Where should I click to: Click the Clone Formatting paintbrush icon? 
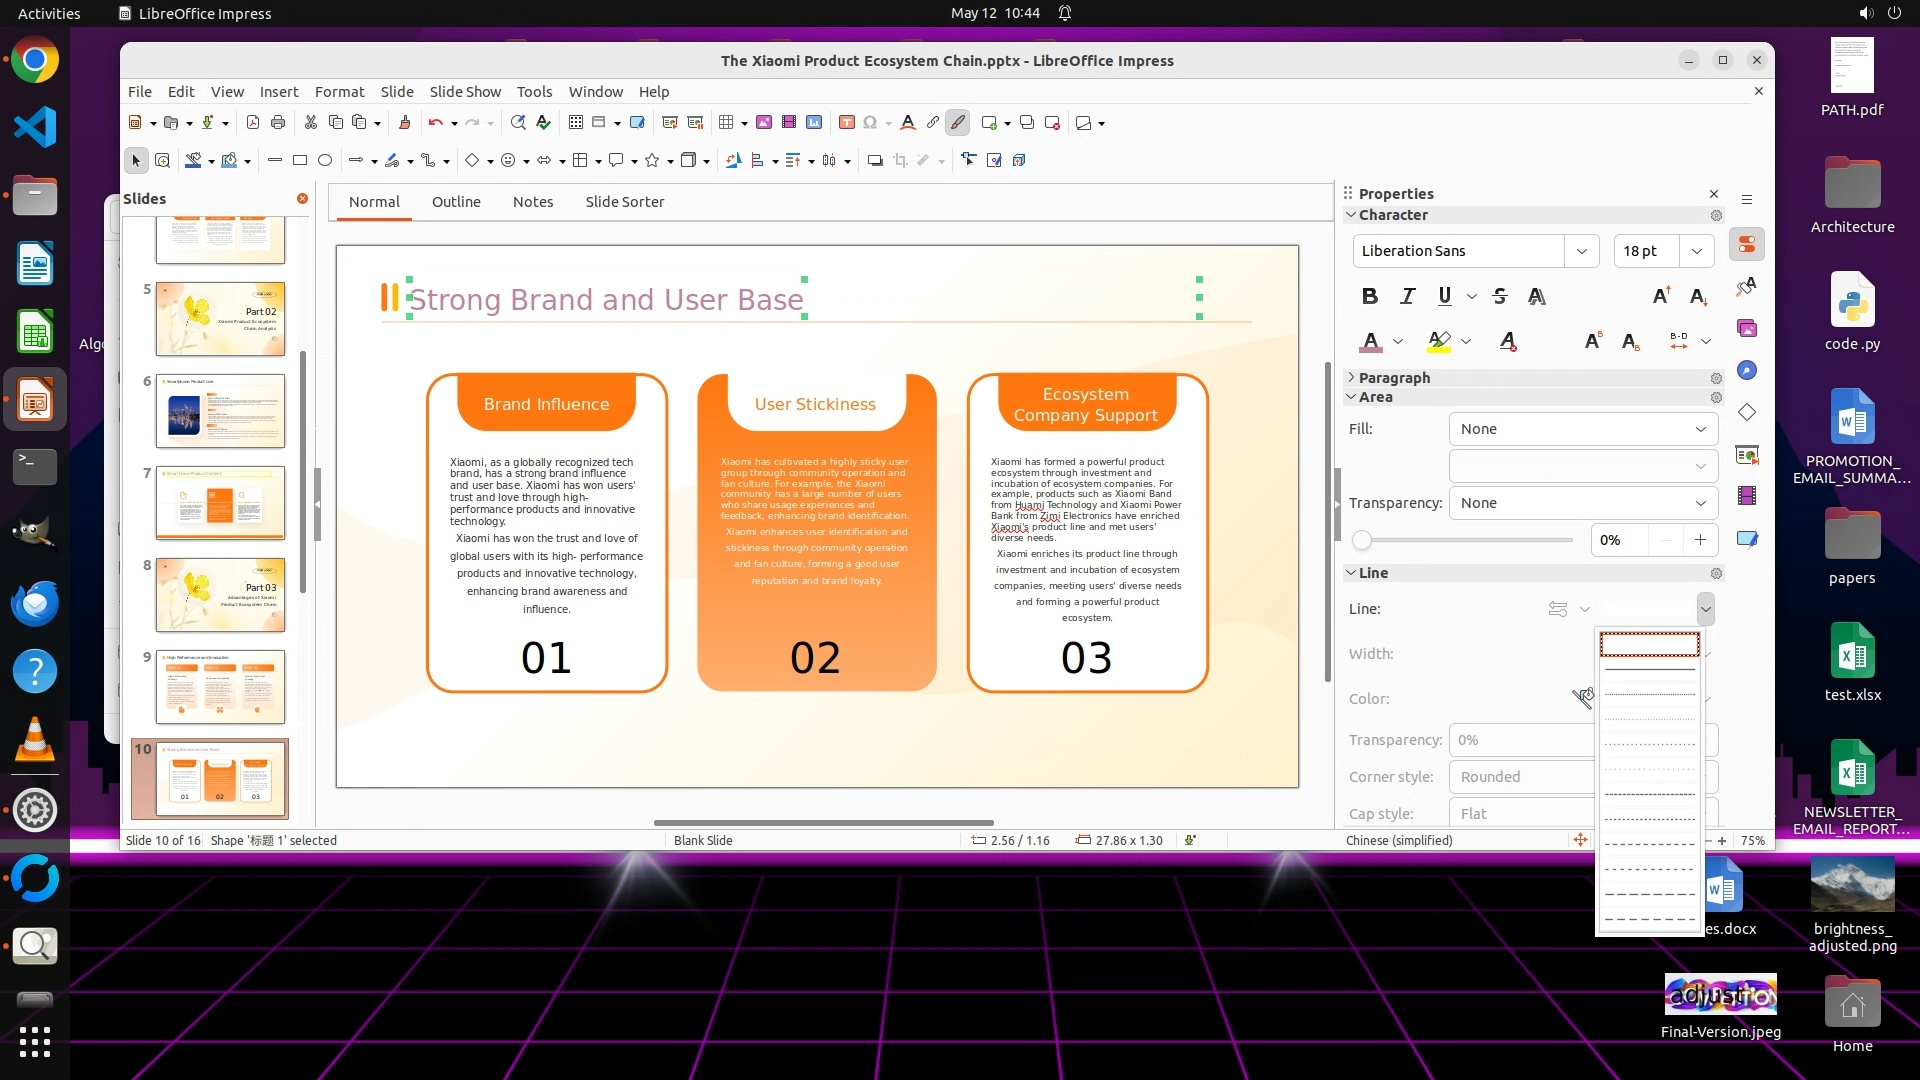(x=405, y=123)
